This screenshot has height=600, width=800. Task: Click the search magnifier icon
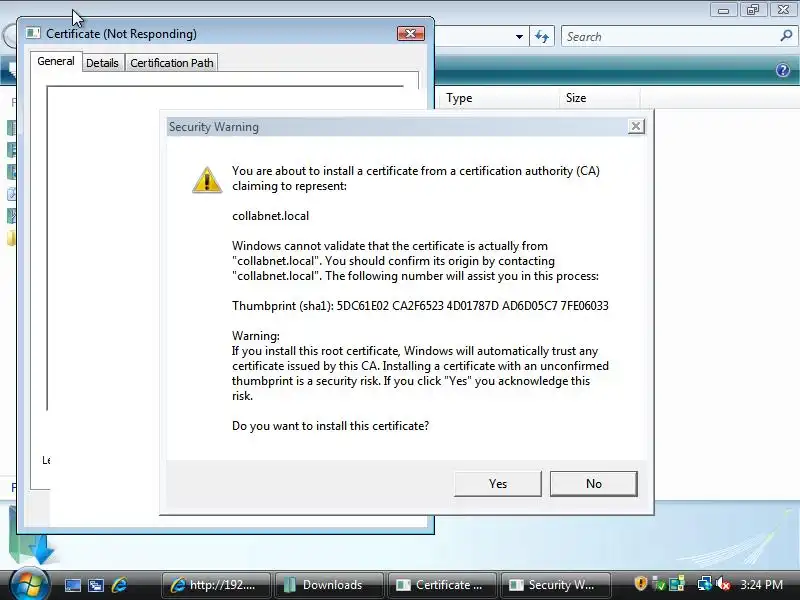pyautogui.click(x=786, y=36)
